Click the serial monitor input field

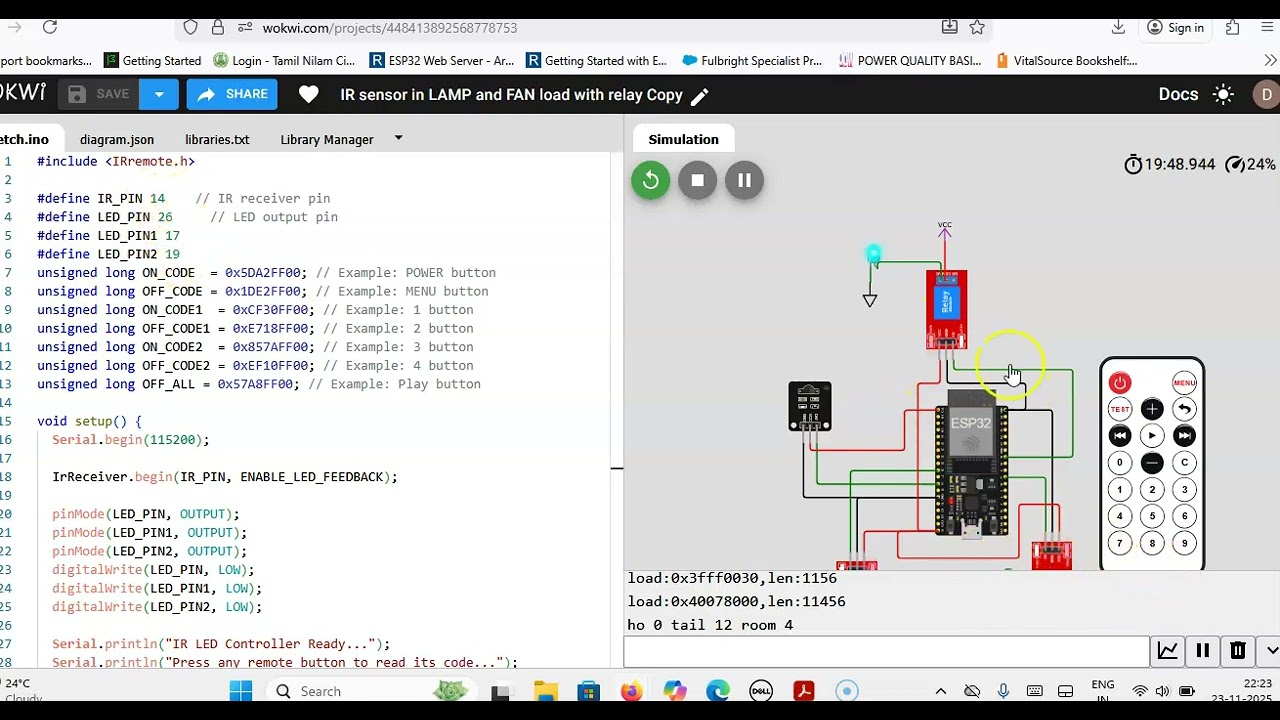point(886,651)
